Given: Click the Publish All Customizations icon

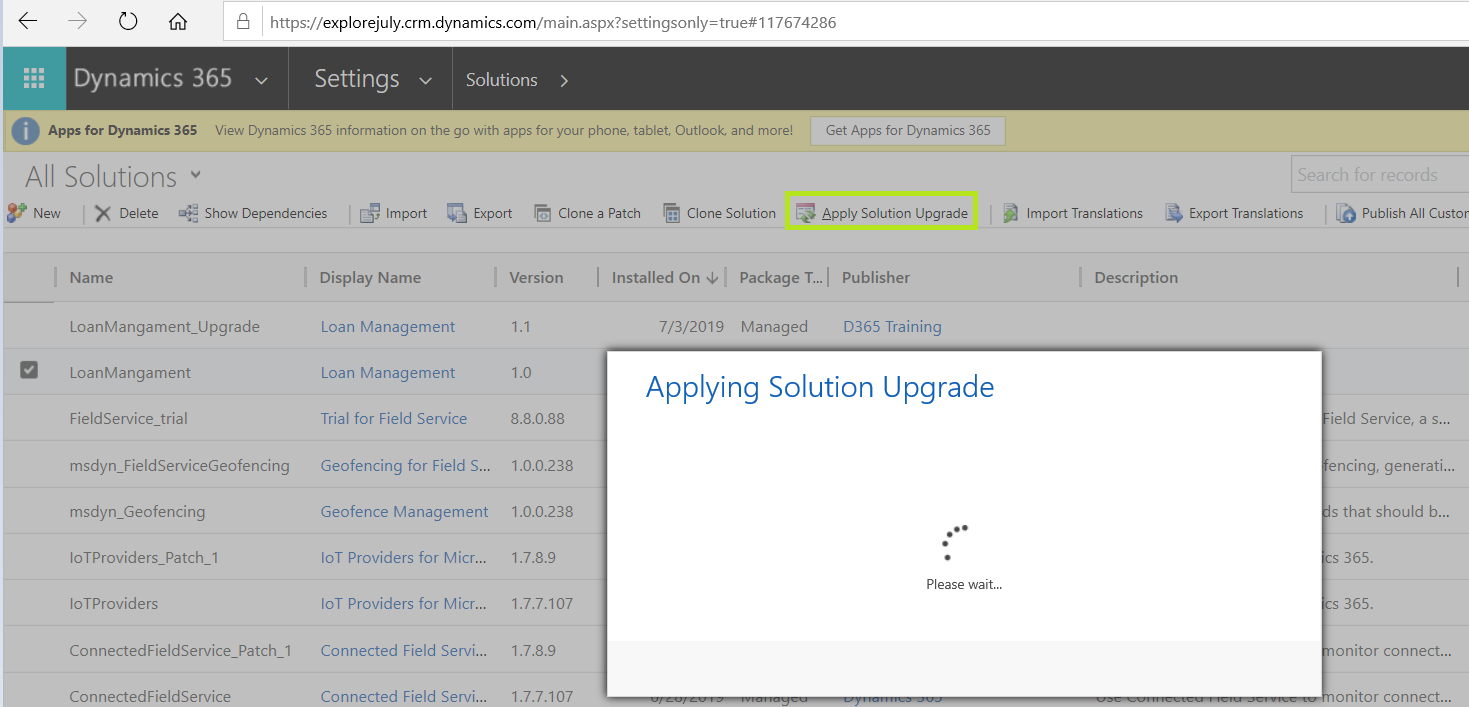Looking at the screenshot, I should (1346, 213).
